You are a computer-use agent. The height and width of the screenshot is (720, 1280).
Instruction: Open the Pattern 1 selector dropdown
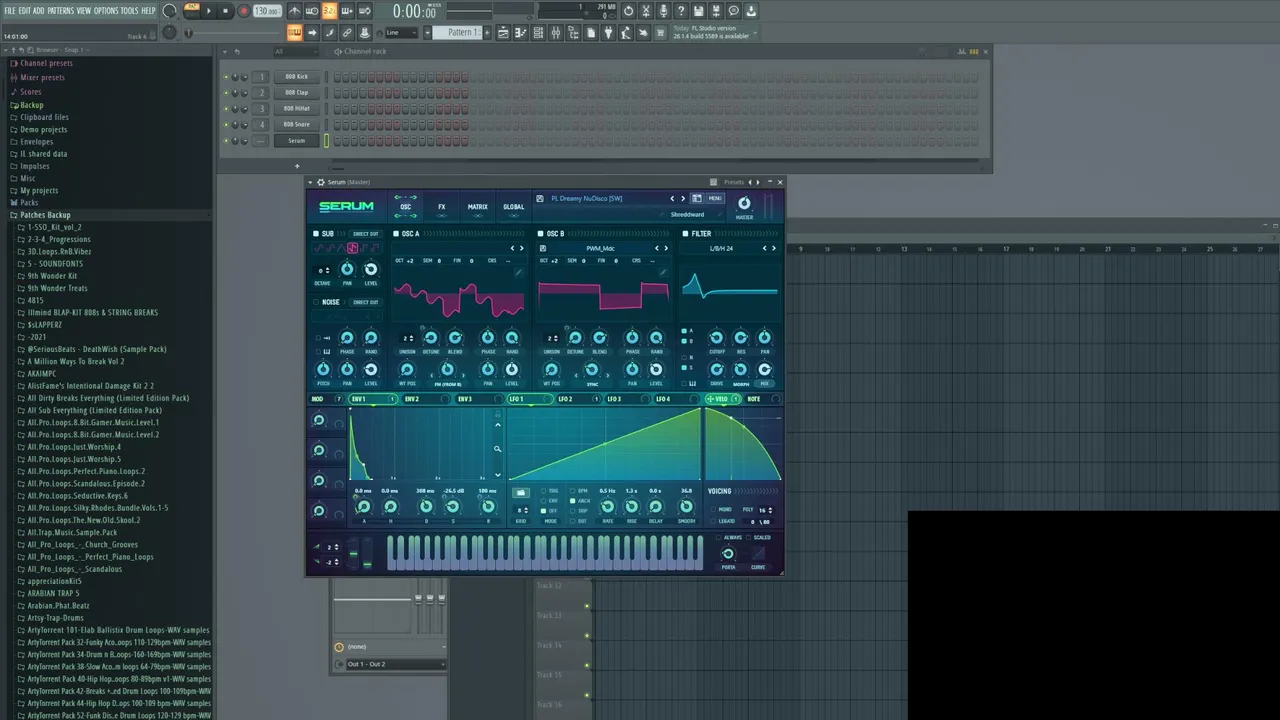(463, 33)
